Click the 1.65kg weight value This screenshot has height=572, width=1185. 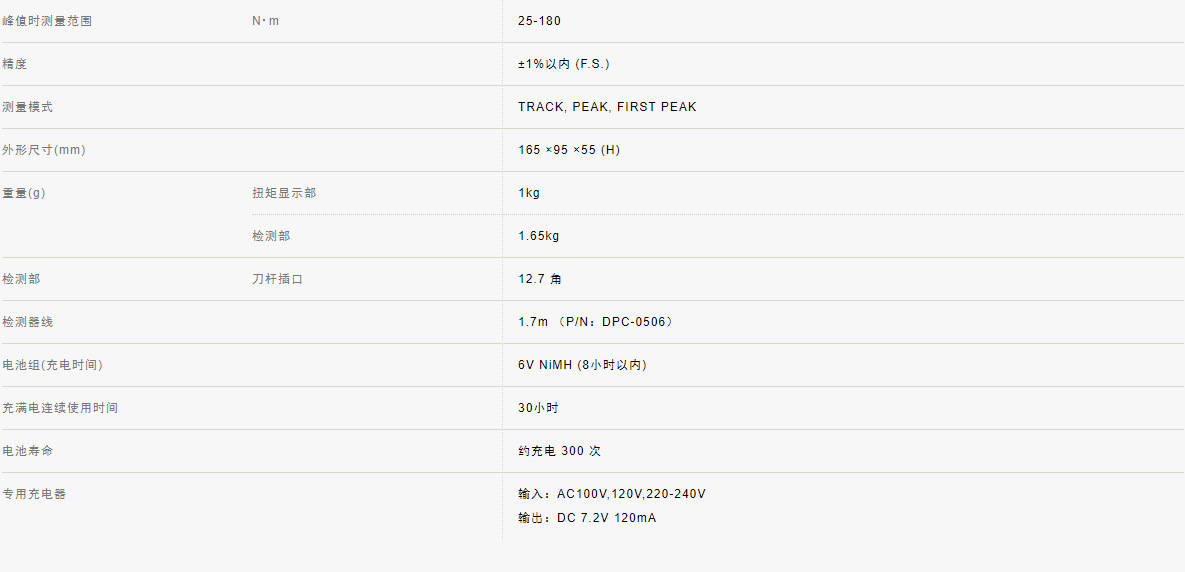pyautogui.click(x=539, y=236)
